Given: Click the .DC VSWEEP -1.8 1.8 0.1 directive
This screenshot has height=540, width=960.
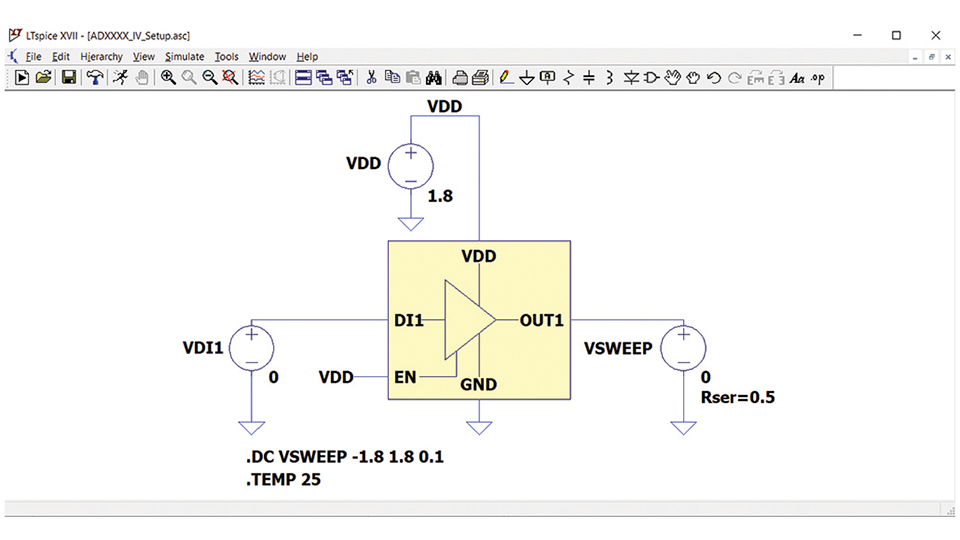Looking at the screenshot, I should pyautogui.click(x=345, y=457).
